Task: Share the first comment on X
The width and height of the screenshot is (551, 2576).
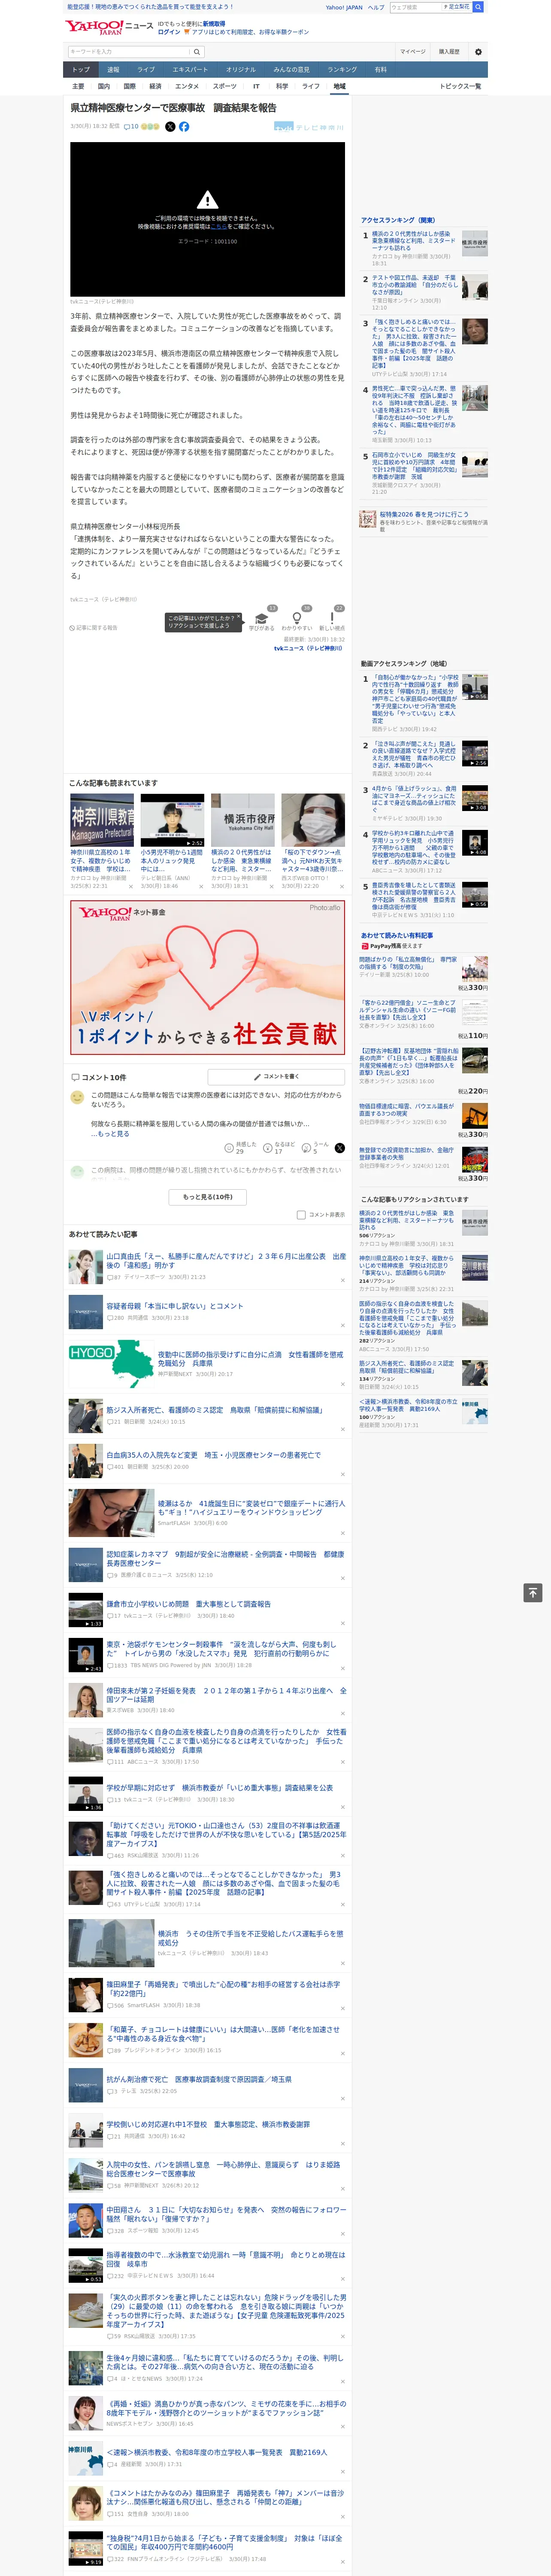Action: (339, 1148)
